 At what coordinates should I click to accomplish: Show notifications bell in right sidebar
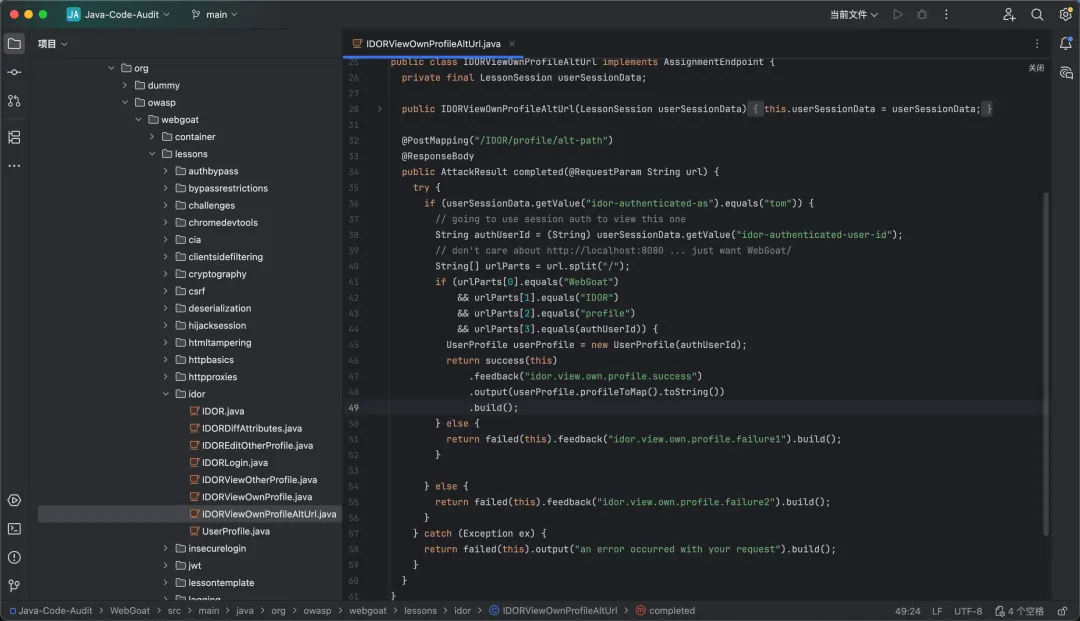tap(1066, 44)
